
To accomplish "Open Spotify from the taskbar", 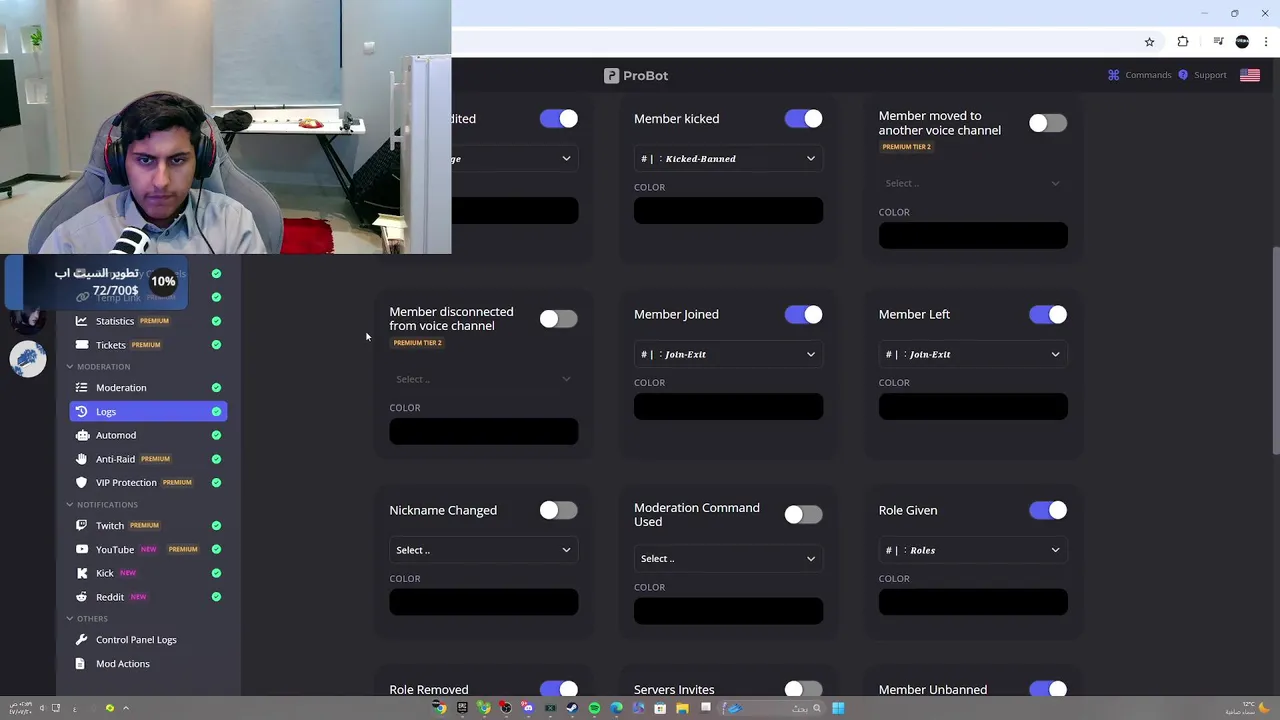I will (x=594, y=708).
